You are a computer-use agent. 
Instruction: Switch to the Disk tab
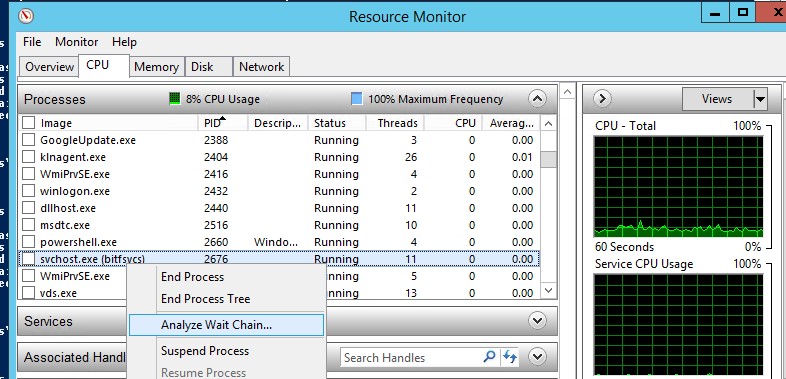209,67
